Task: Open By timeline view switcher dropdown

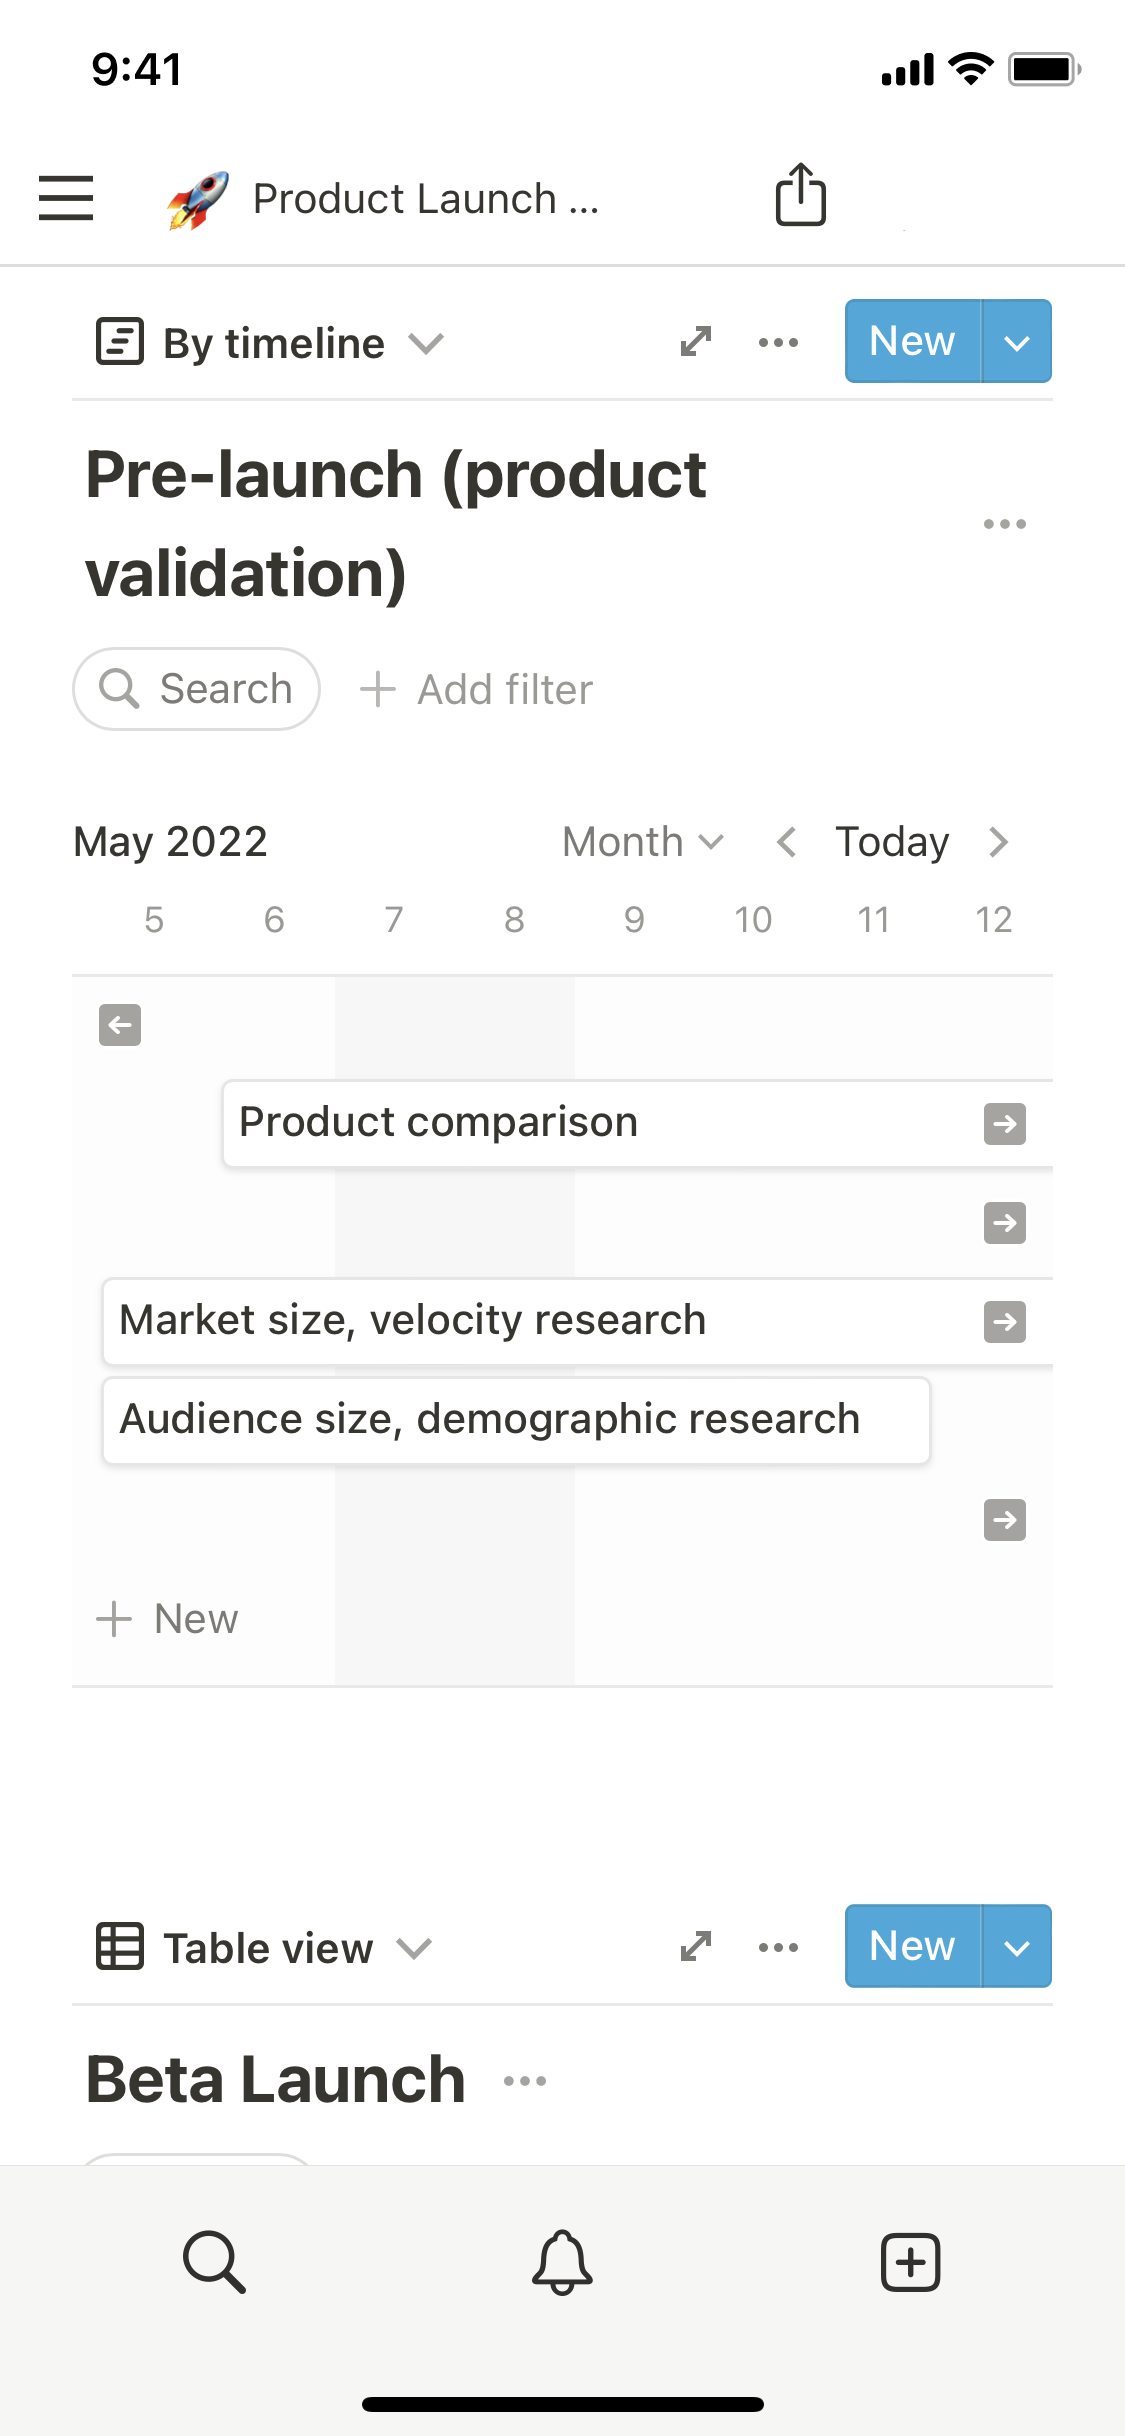Action: pos(272,343)
